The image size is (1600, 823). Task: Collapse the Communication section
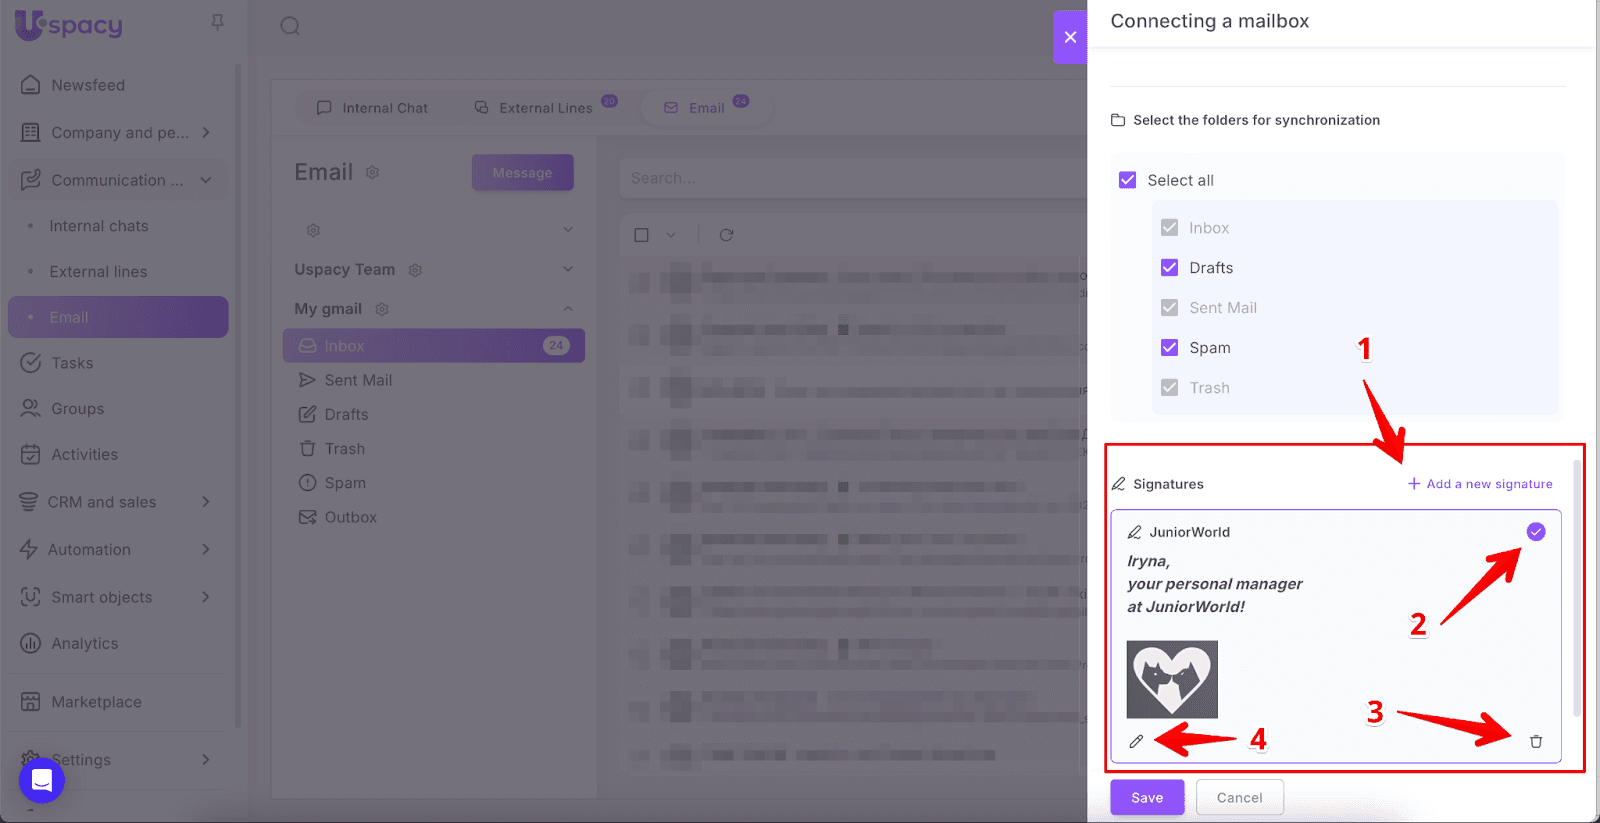[x=206, y=180]
